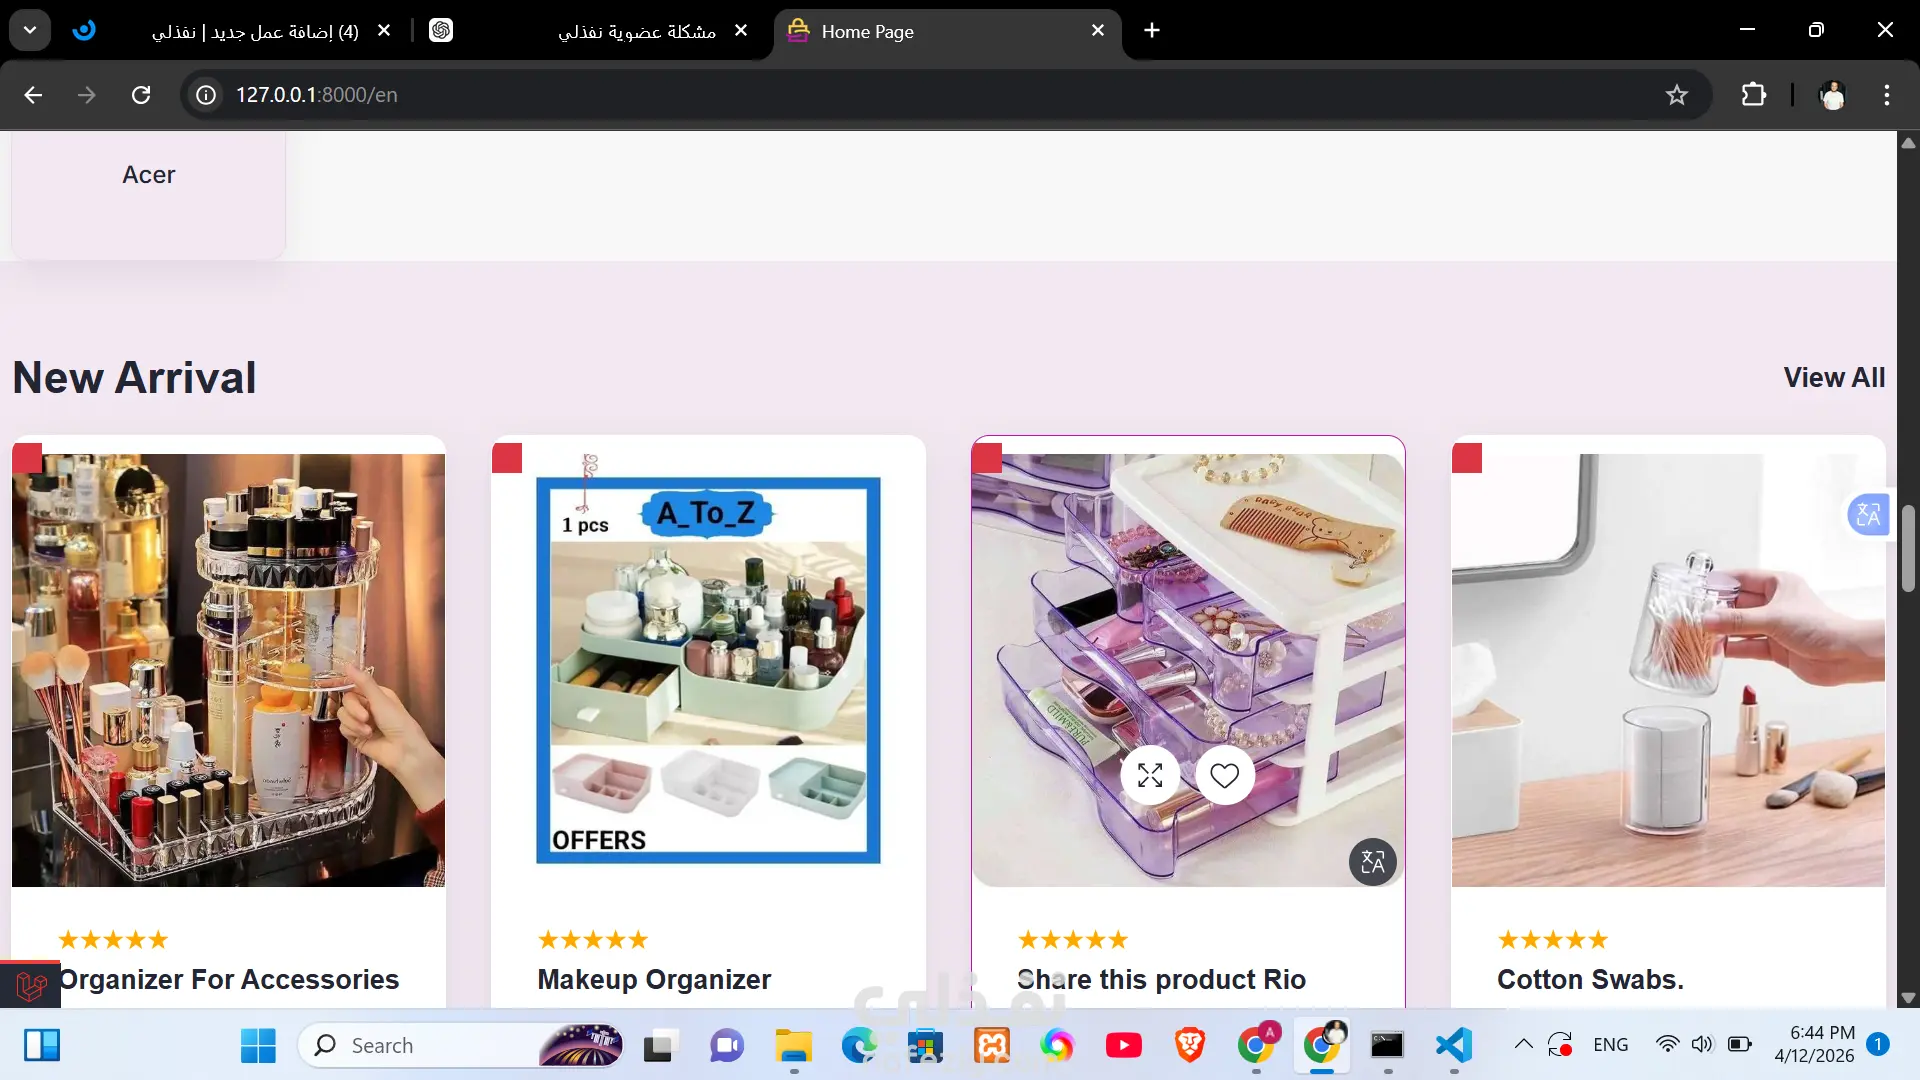Open Visual Studio Code from taskbar
This screenshot has width=1920, height=1080.
pos(1453,1045)
